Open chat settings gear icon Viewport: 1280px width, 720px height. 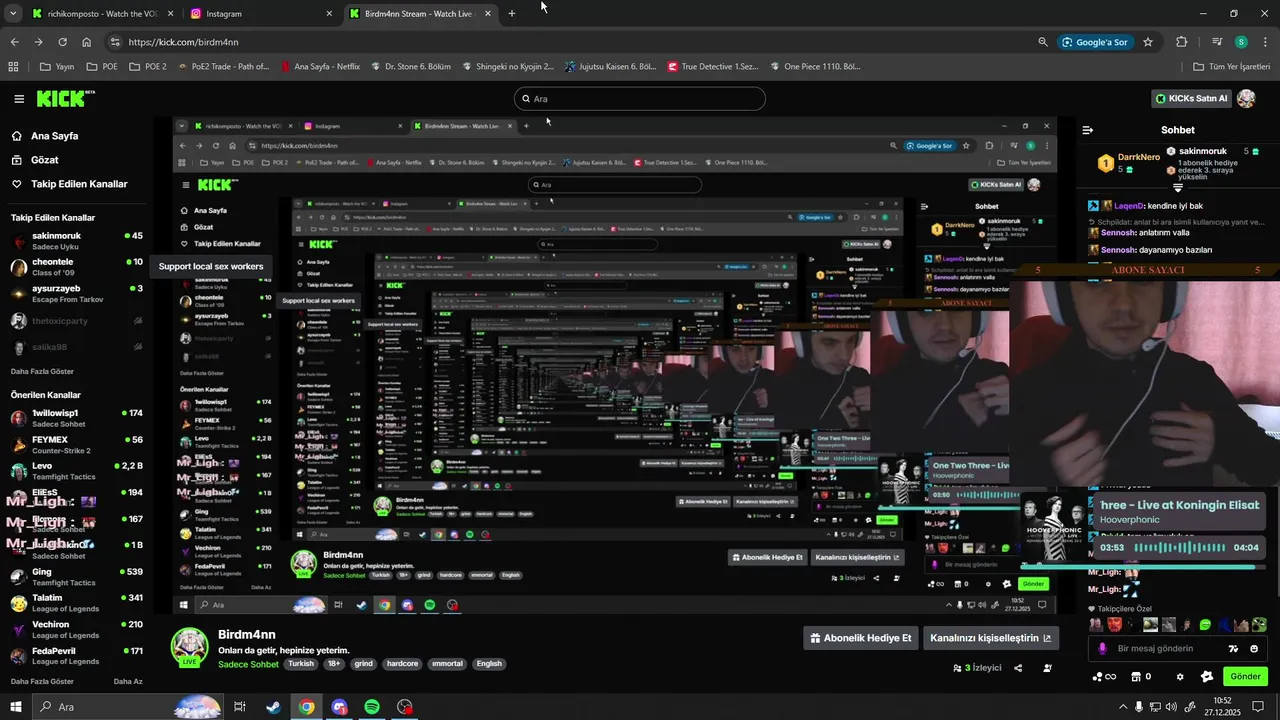[1180, 677]
